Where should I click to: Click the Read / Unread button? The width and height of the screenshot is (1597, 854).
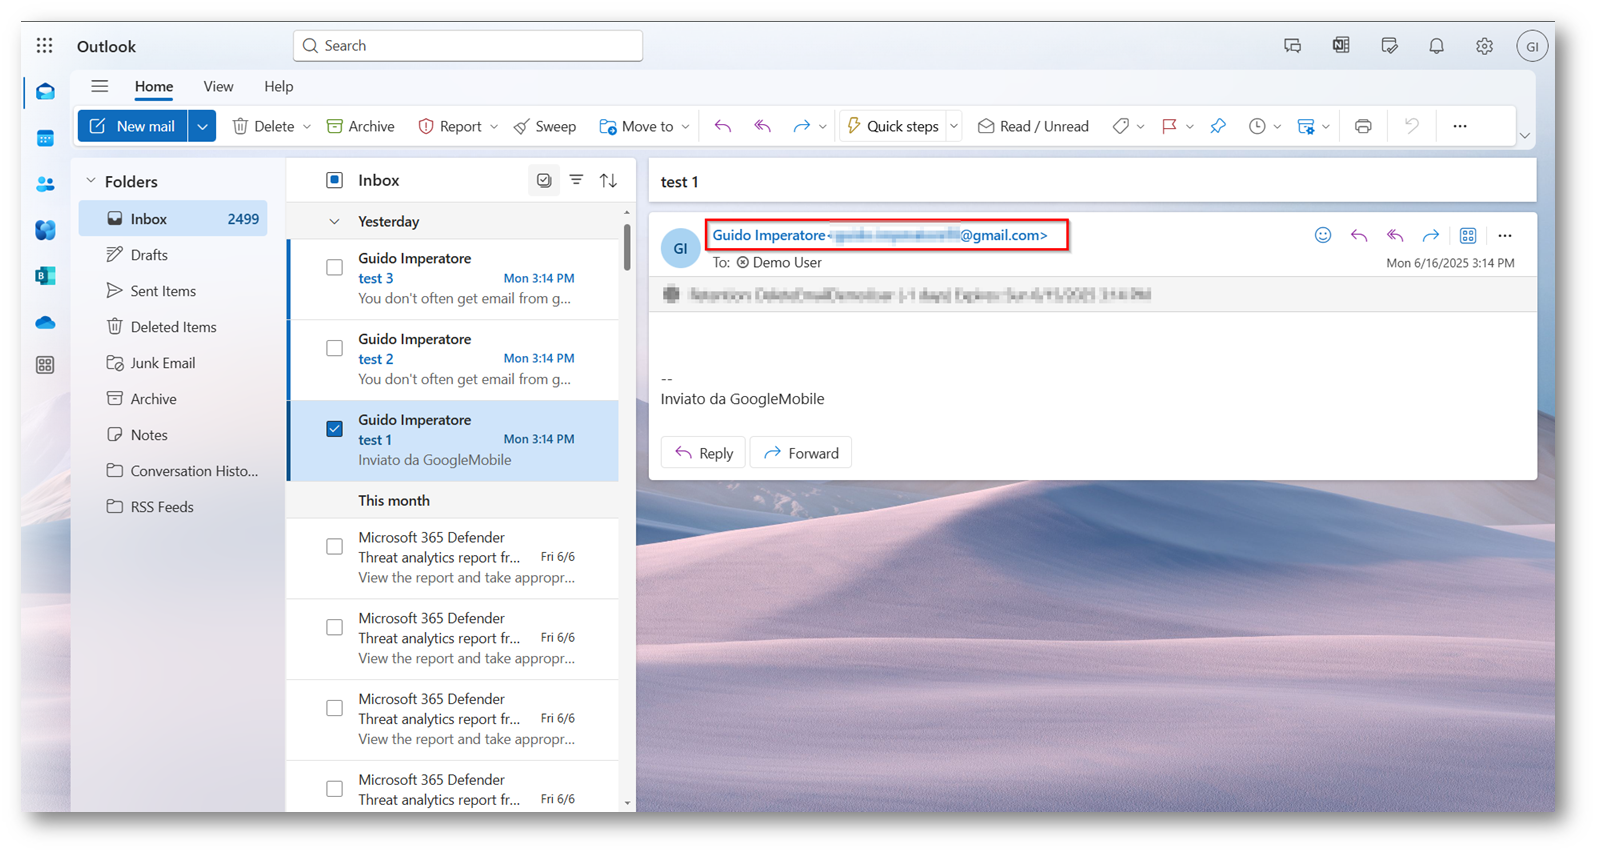(1033, 126)
